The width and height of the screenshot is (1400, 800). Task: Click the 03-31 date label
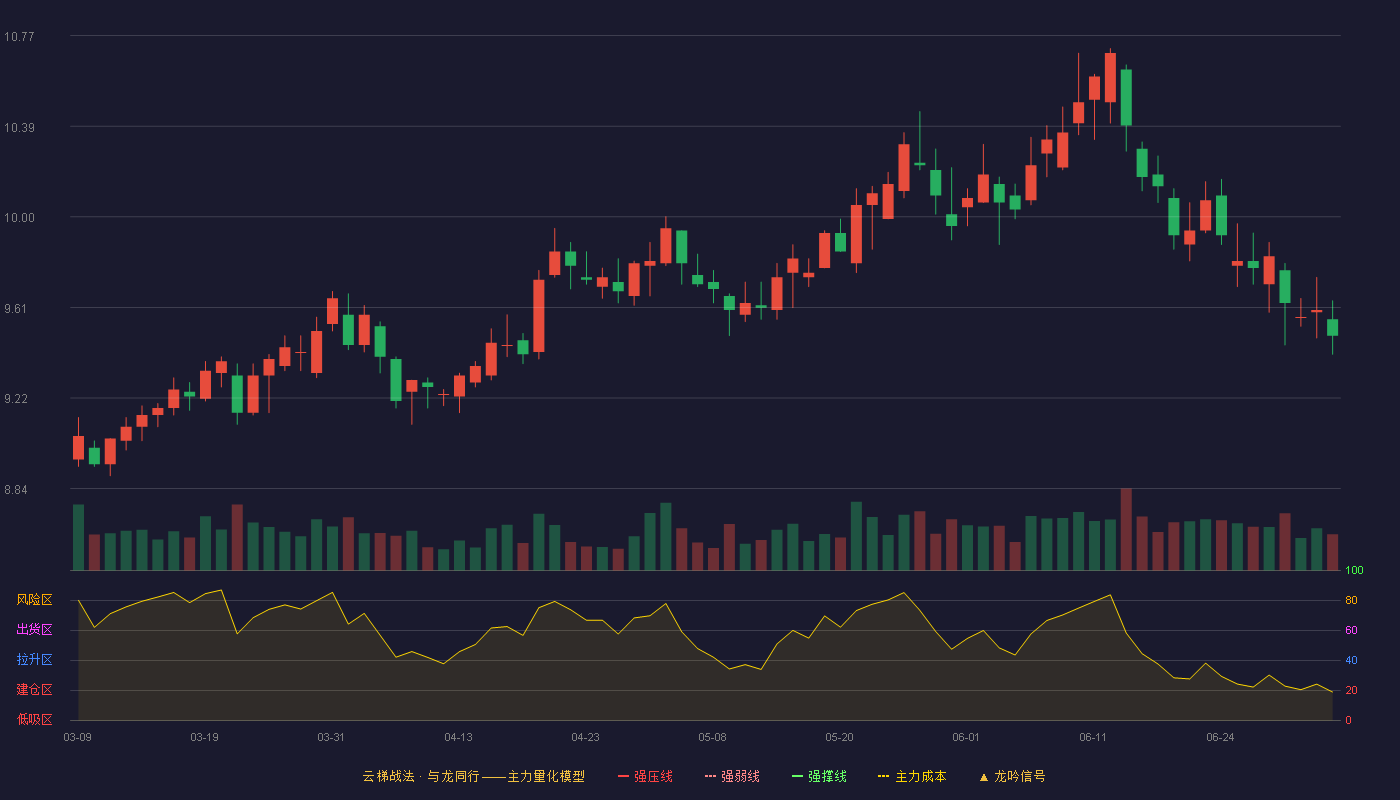(332, 737)
